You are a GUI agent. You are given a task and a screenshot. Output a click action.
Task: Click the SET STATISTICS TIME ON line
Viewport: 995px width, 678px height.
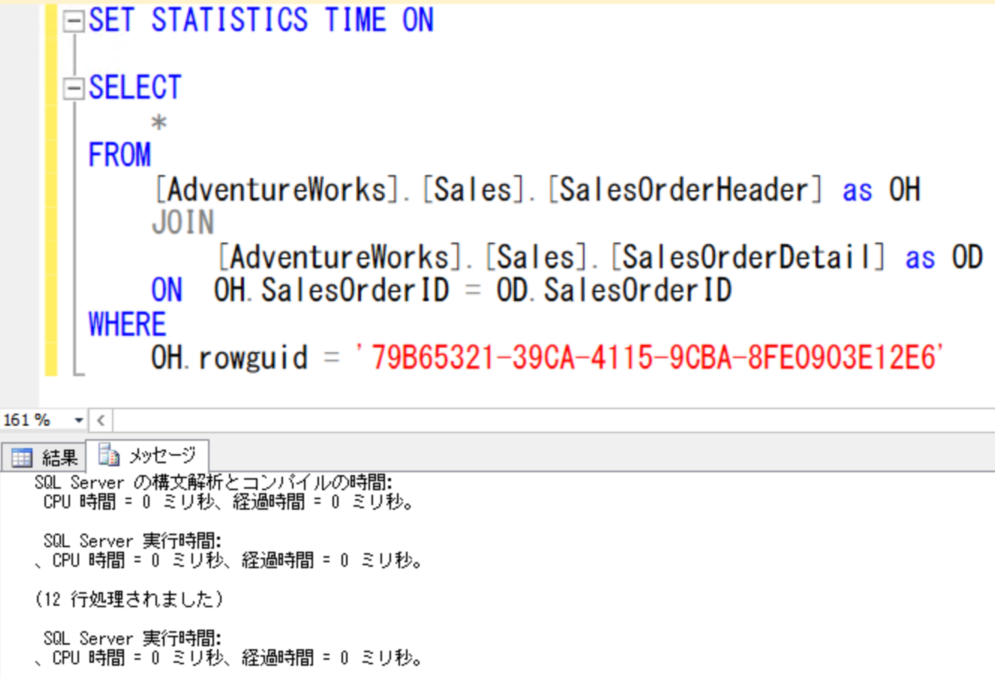click(x=265, y=18)
